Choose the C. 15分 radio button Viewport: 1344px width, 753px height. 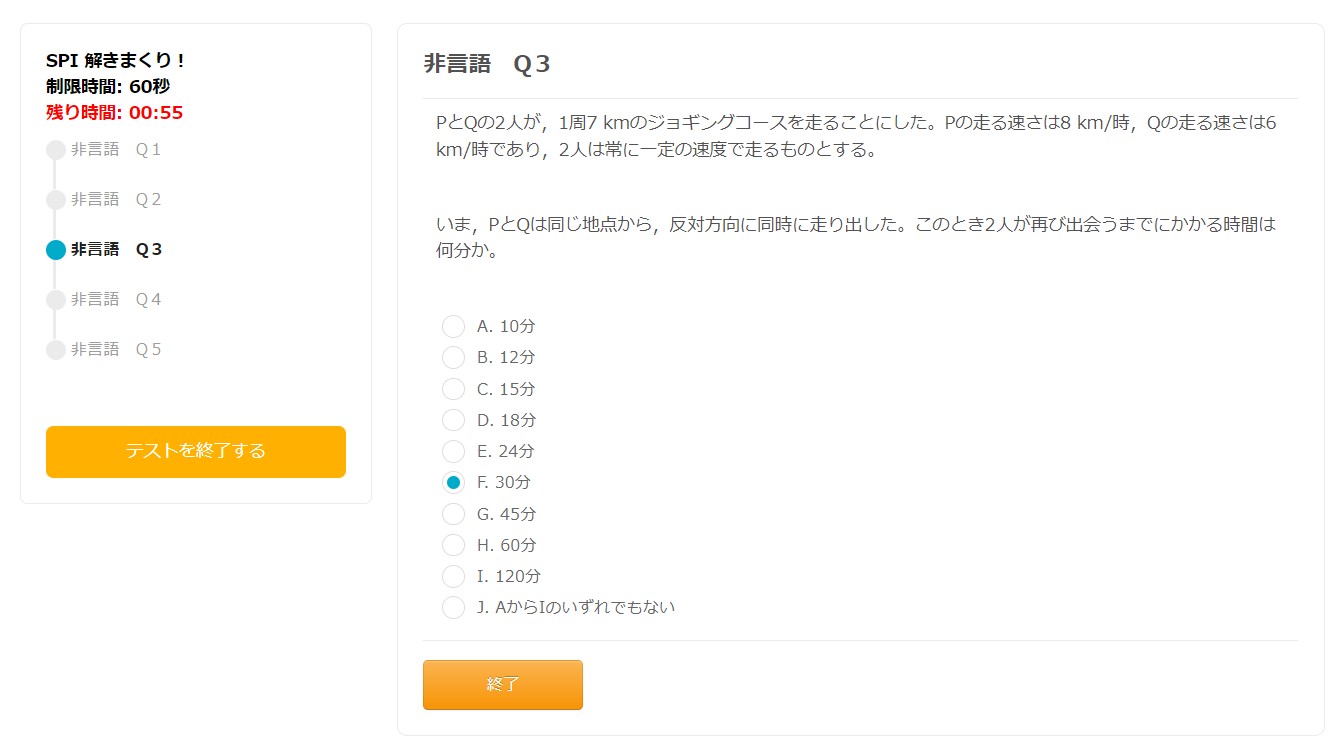click(x=453, y=389)
